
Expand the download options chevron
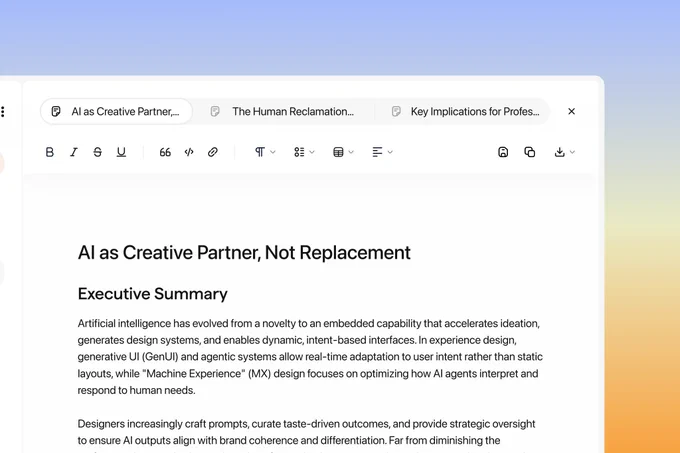[x=572, y=152]
